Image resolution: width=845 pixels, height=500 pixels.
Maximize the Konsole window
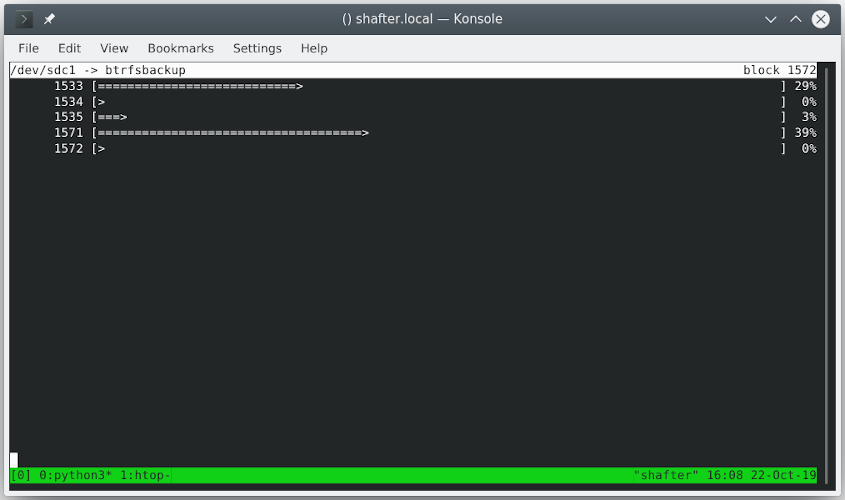[795, 19]
